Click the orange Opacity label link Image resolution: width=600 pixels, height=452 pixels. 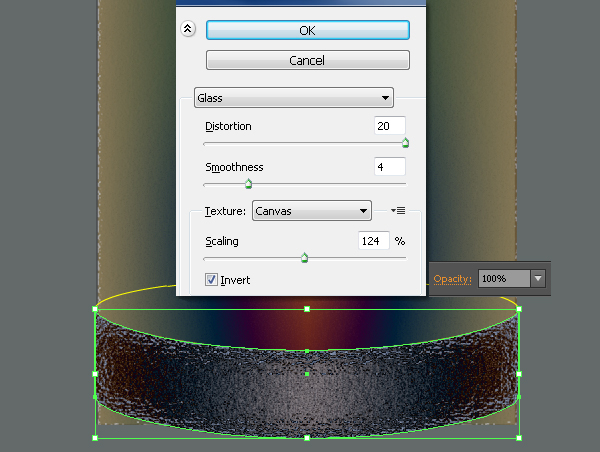click(452, 279)
